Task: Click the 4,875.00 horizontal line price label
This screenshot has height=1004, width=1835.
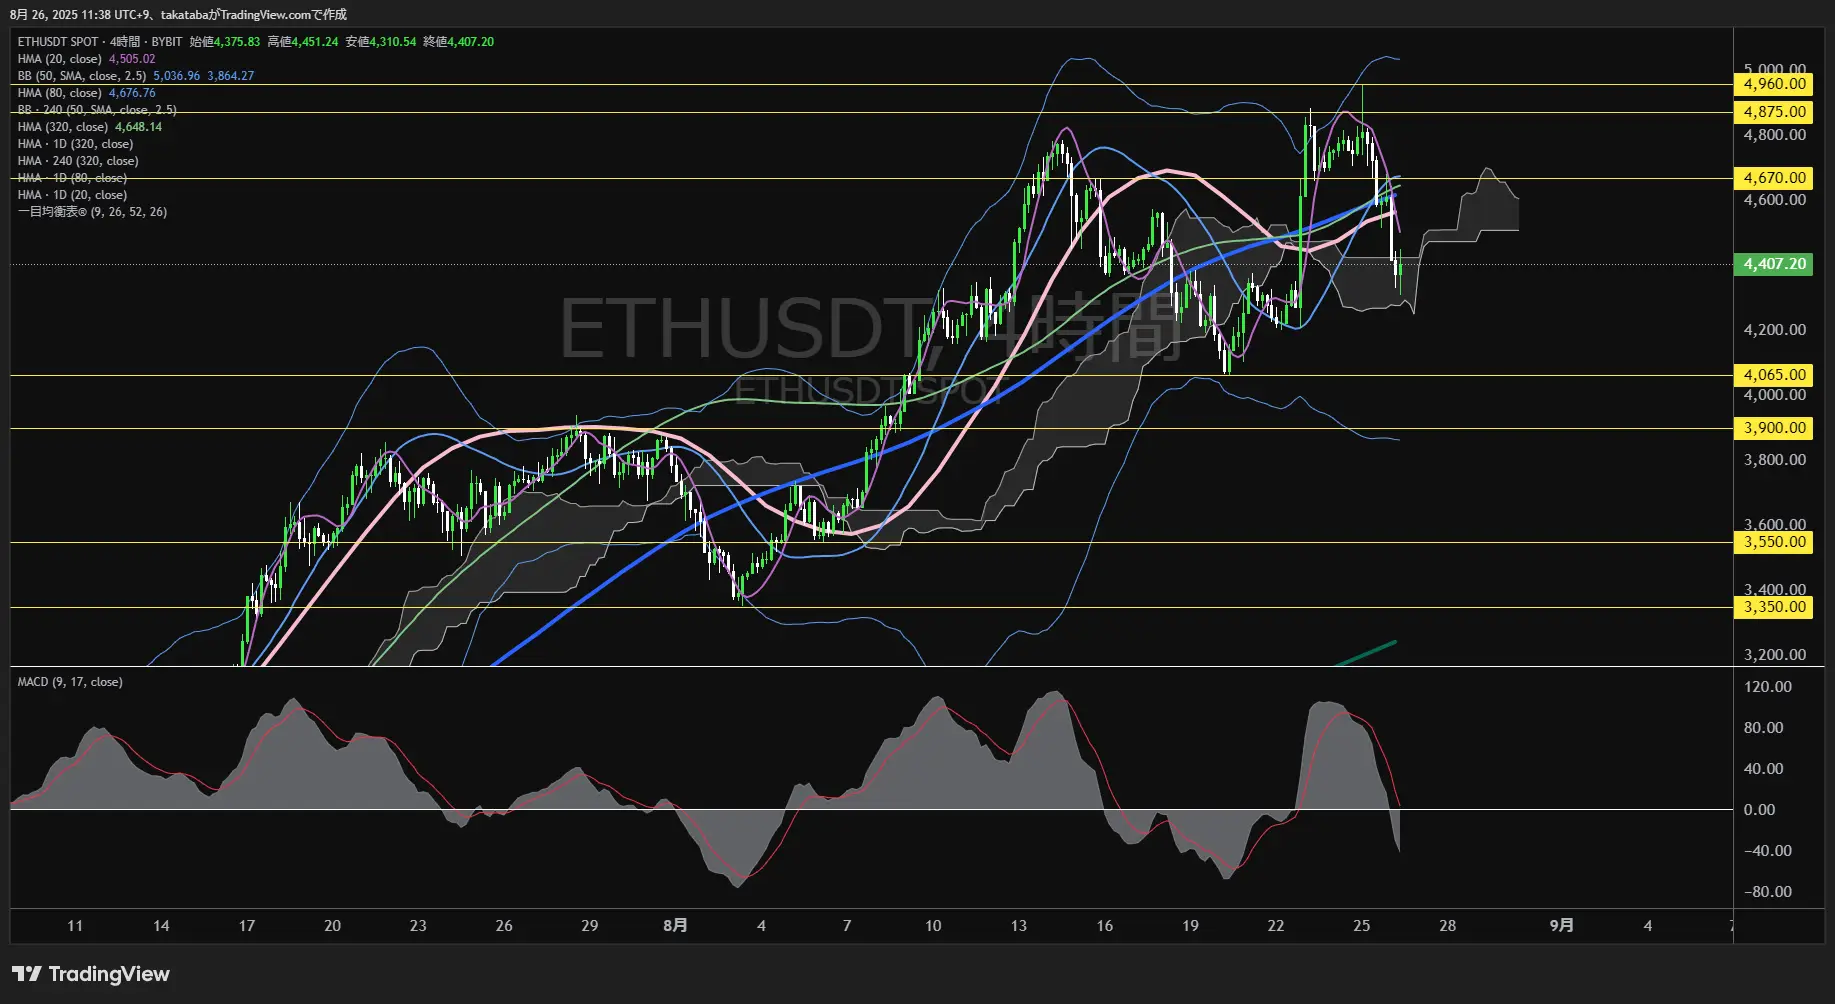Action: click(1773, 112)
